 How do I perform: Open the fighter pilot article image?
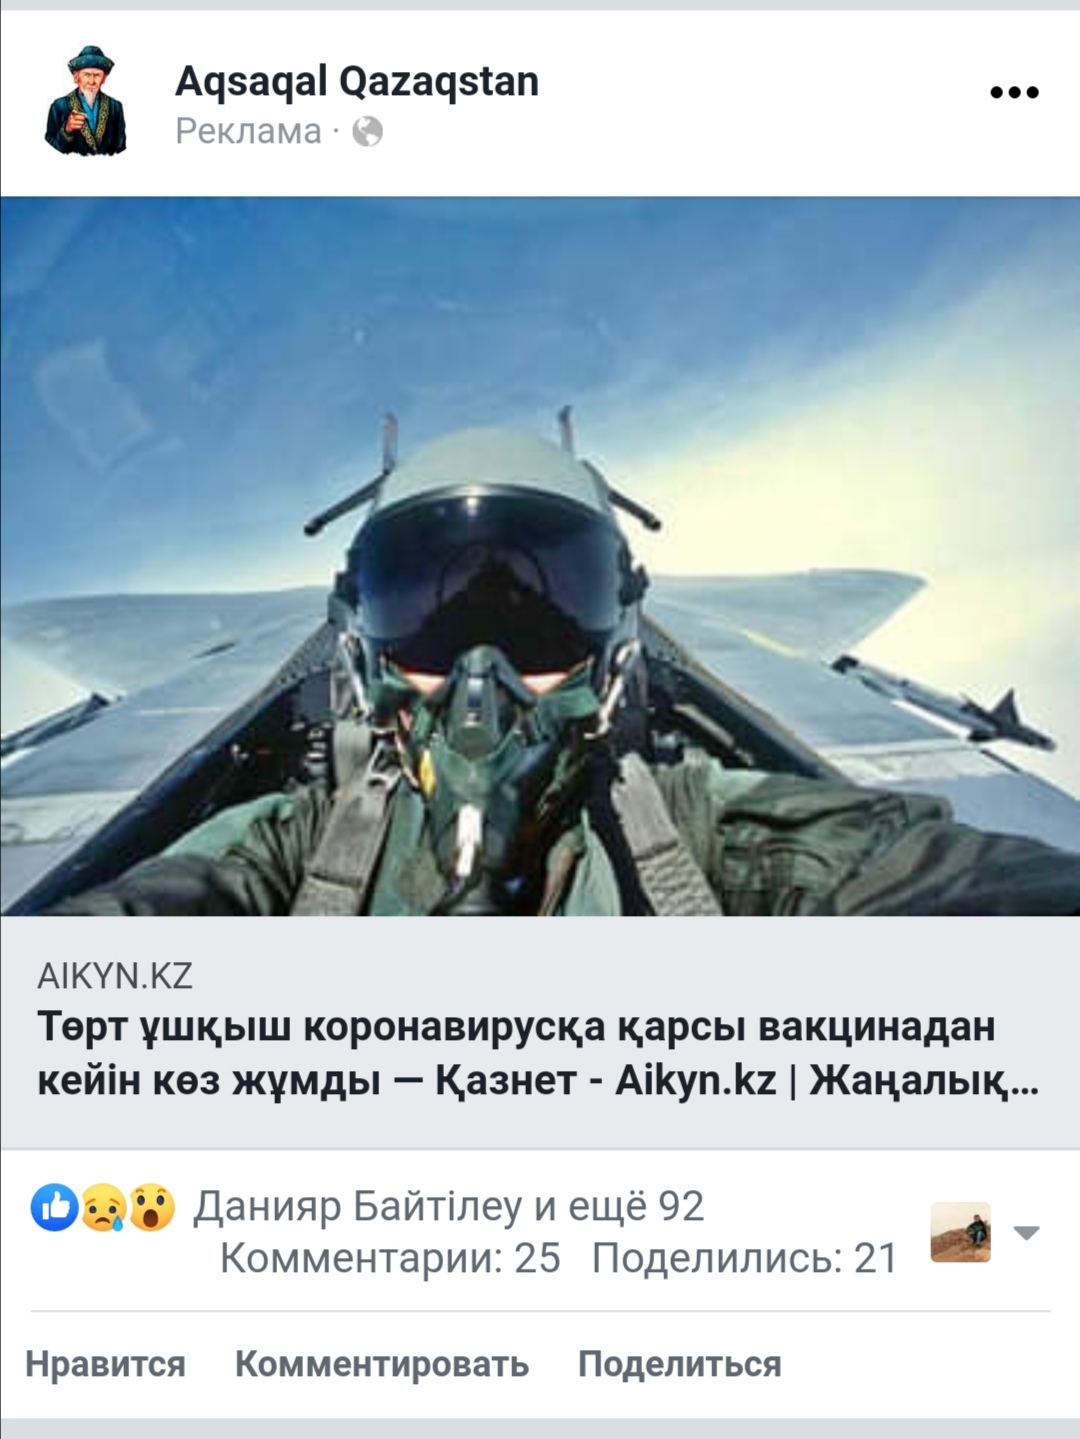[x=540, y=556]
